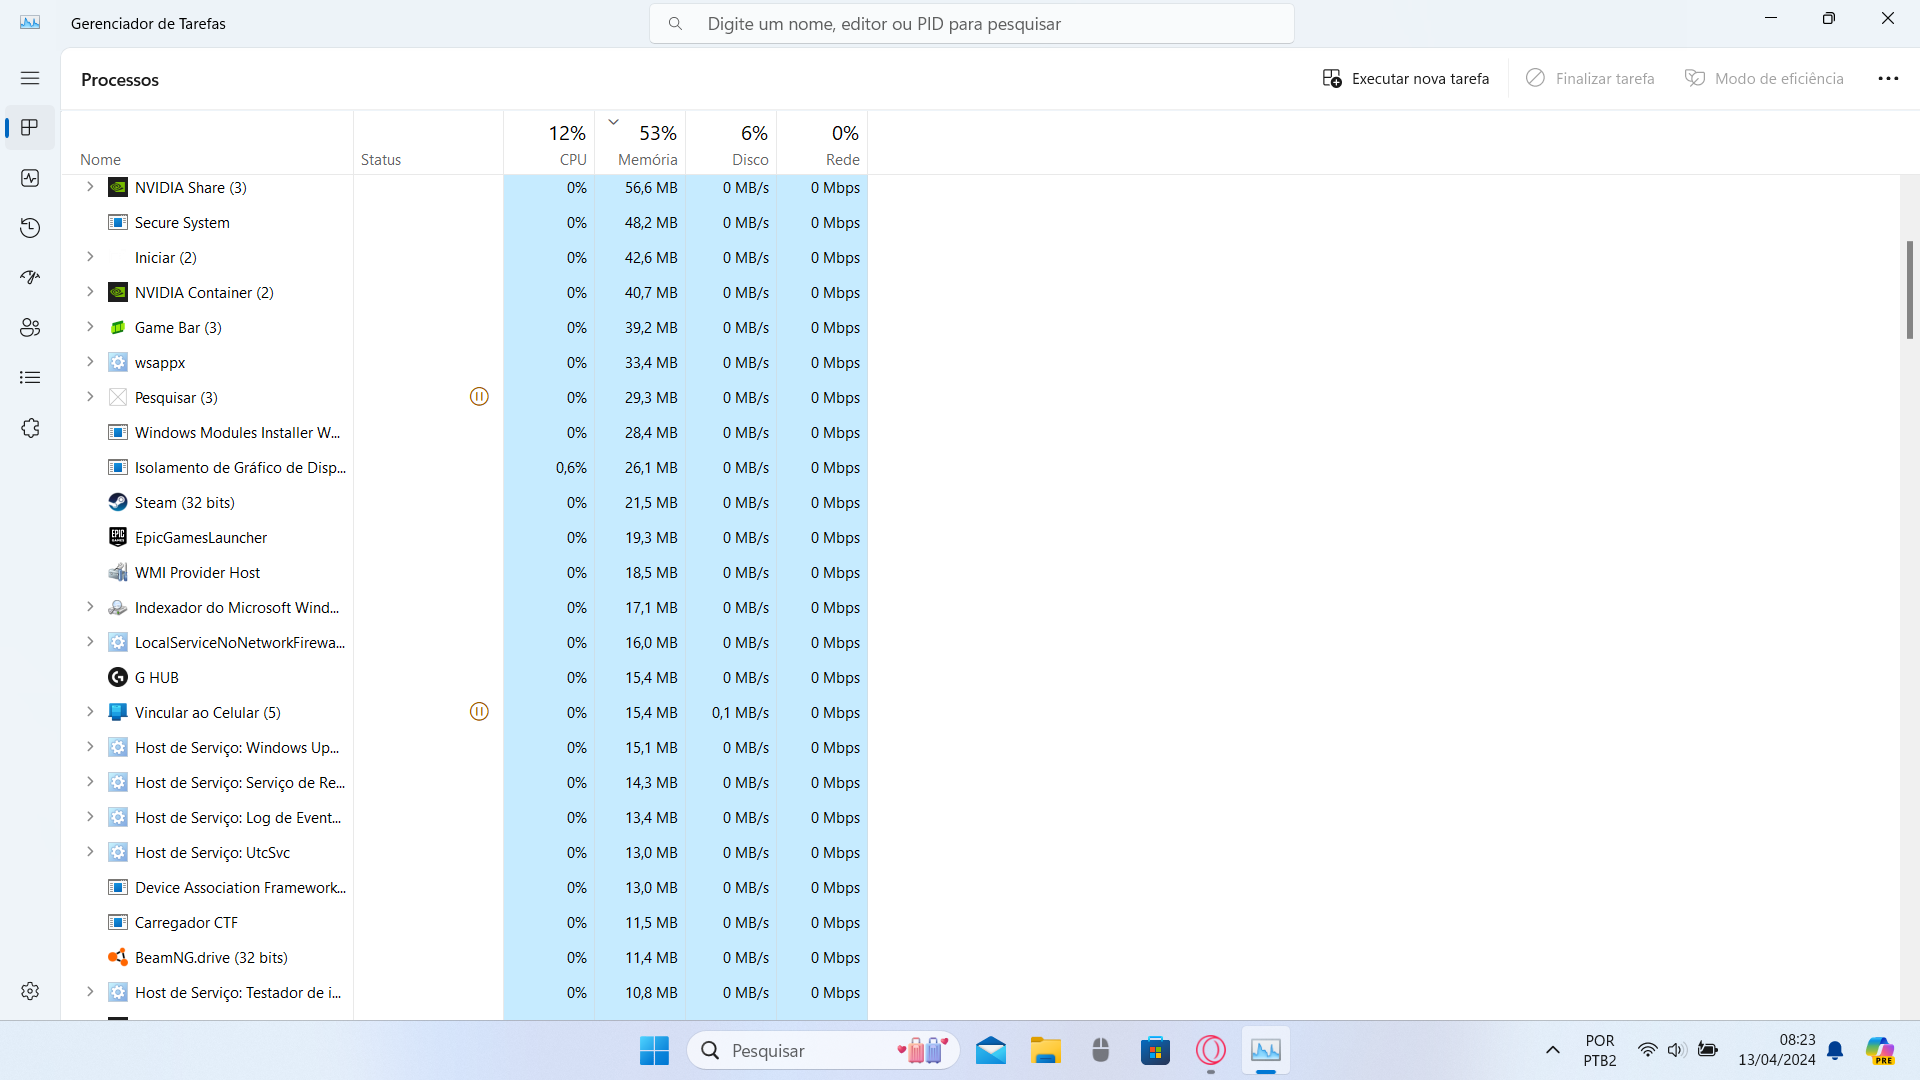Screen dimensions: 1920x1080
Task: Open Microsoft Store from taskbar
Action: tap(1155, 1050)
